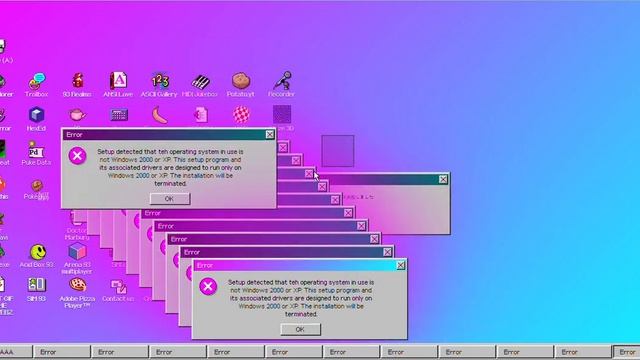Open the ANSI Love icon
The width and height of the screenshot is (640, 360).
click(118, 85)
